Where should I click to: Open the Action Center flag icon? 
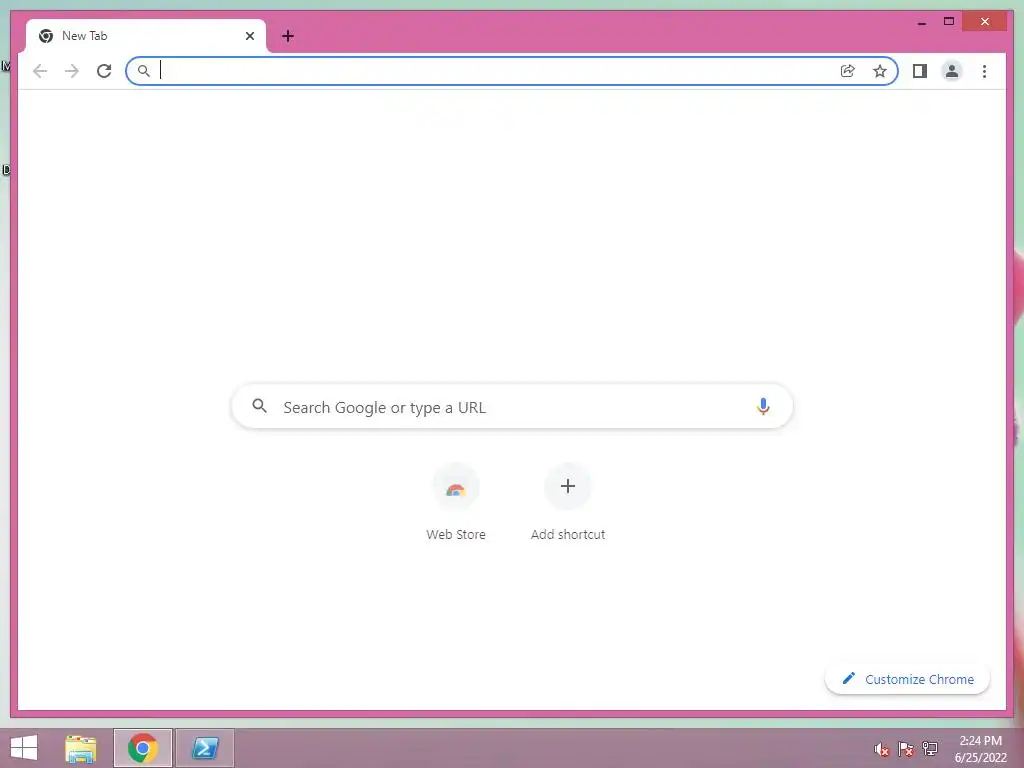pyautogui.click(x=906, y=750)
